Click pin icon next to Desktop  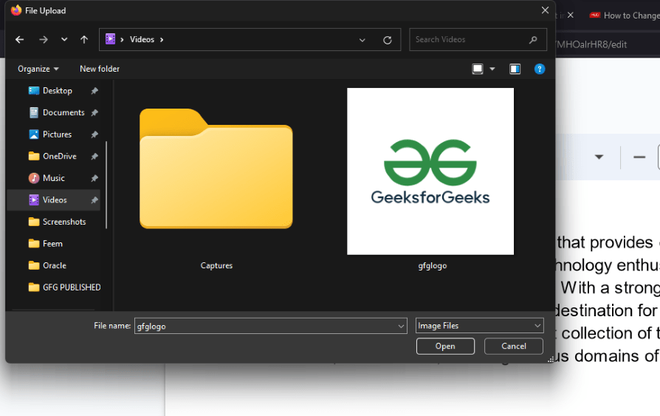coord(94,91)
